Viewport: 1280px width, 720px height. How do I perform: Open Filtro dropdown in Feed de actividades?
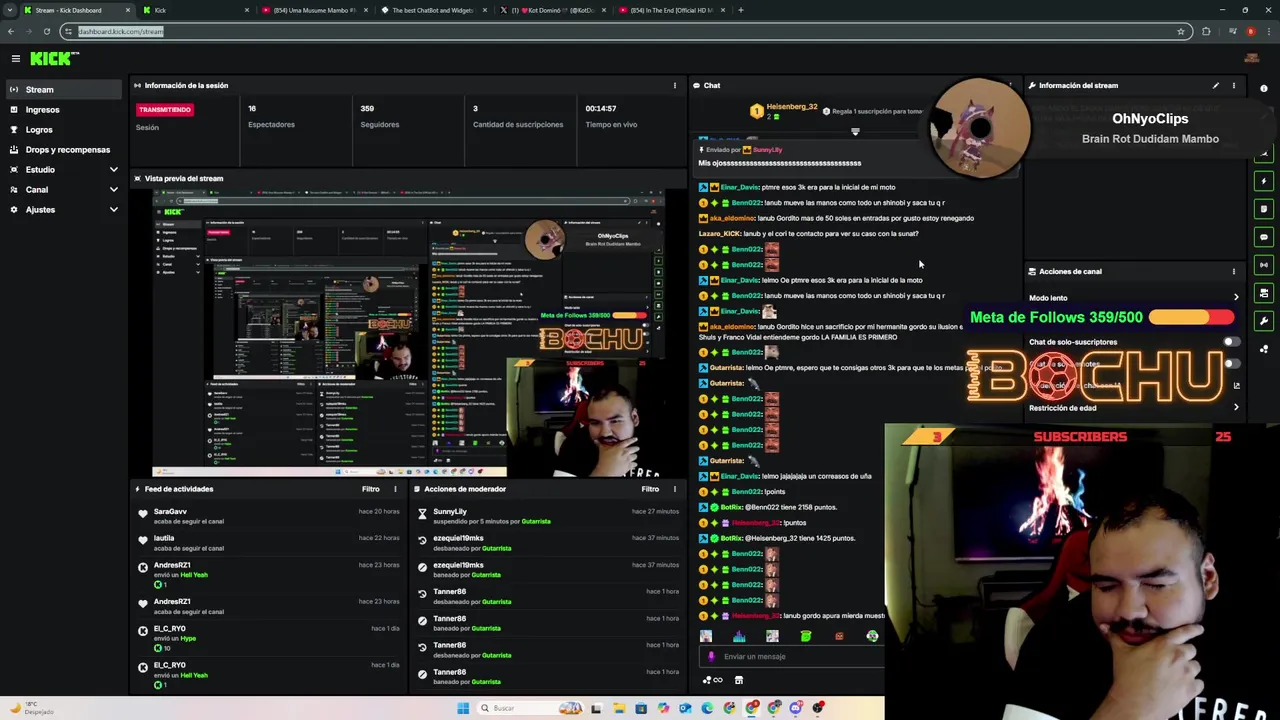coord(371,489)
